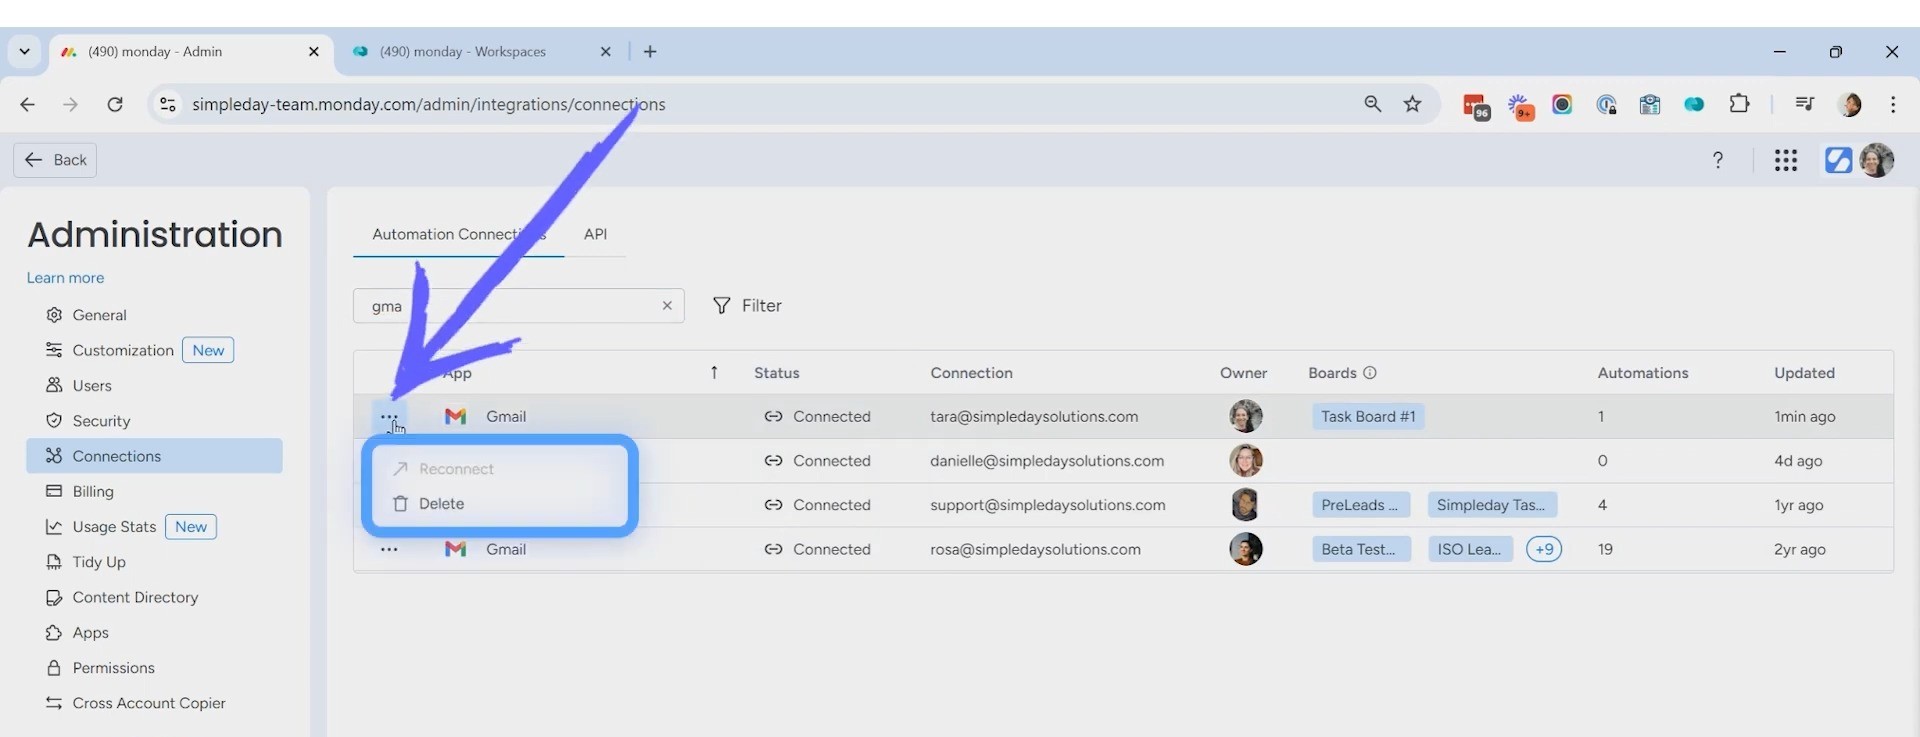Click support row owner avatar

pos(1245,505)
